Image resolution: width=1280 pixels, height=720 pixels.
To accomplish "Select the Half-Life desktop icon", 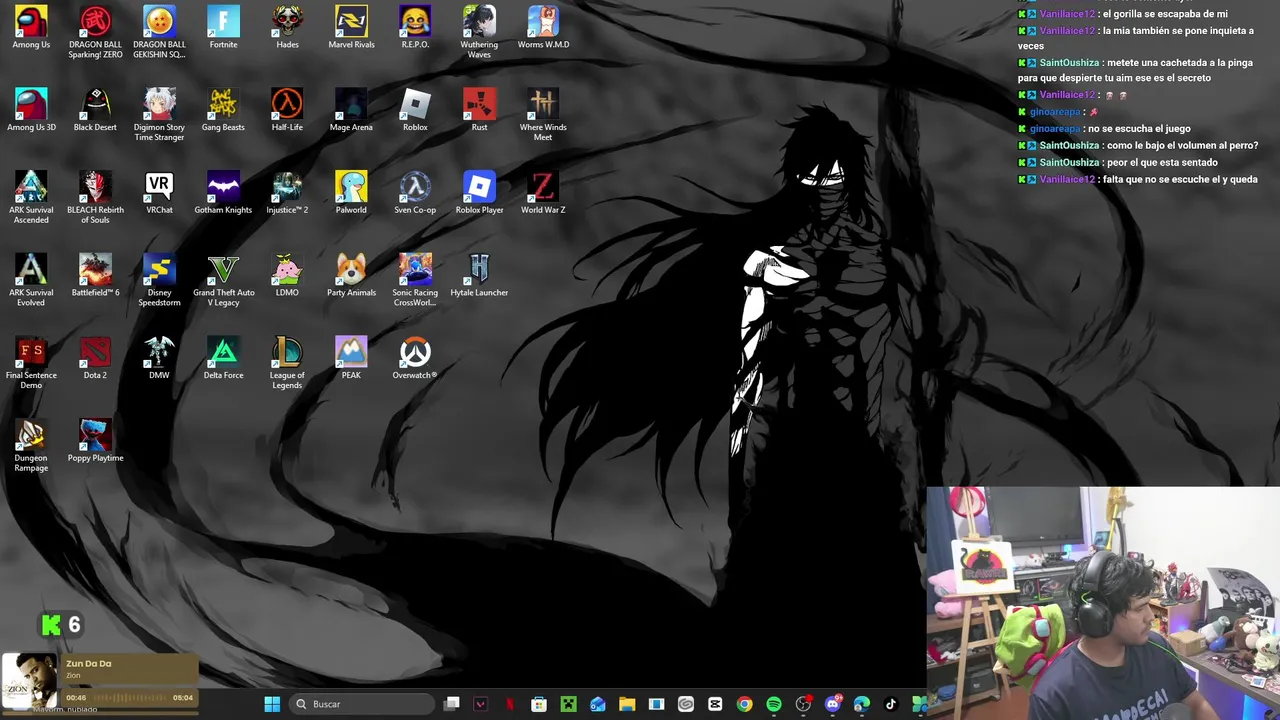I will coord(287,110).
